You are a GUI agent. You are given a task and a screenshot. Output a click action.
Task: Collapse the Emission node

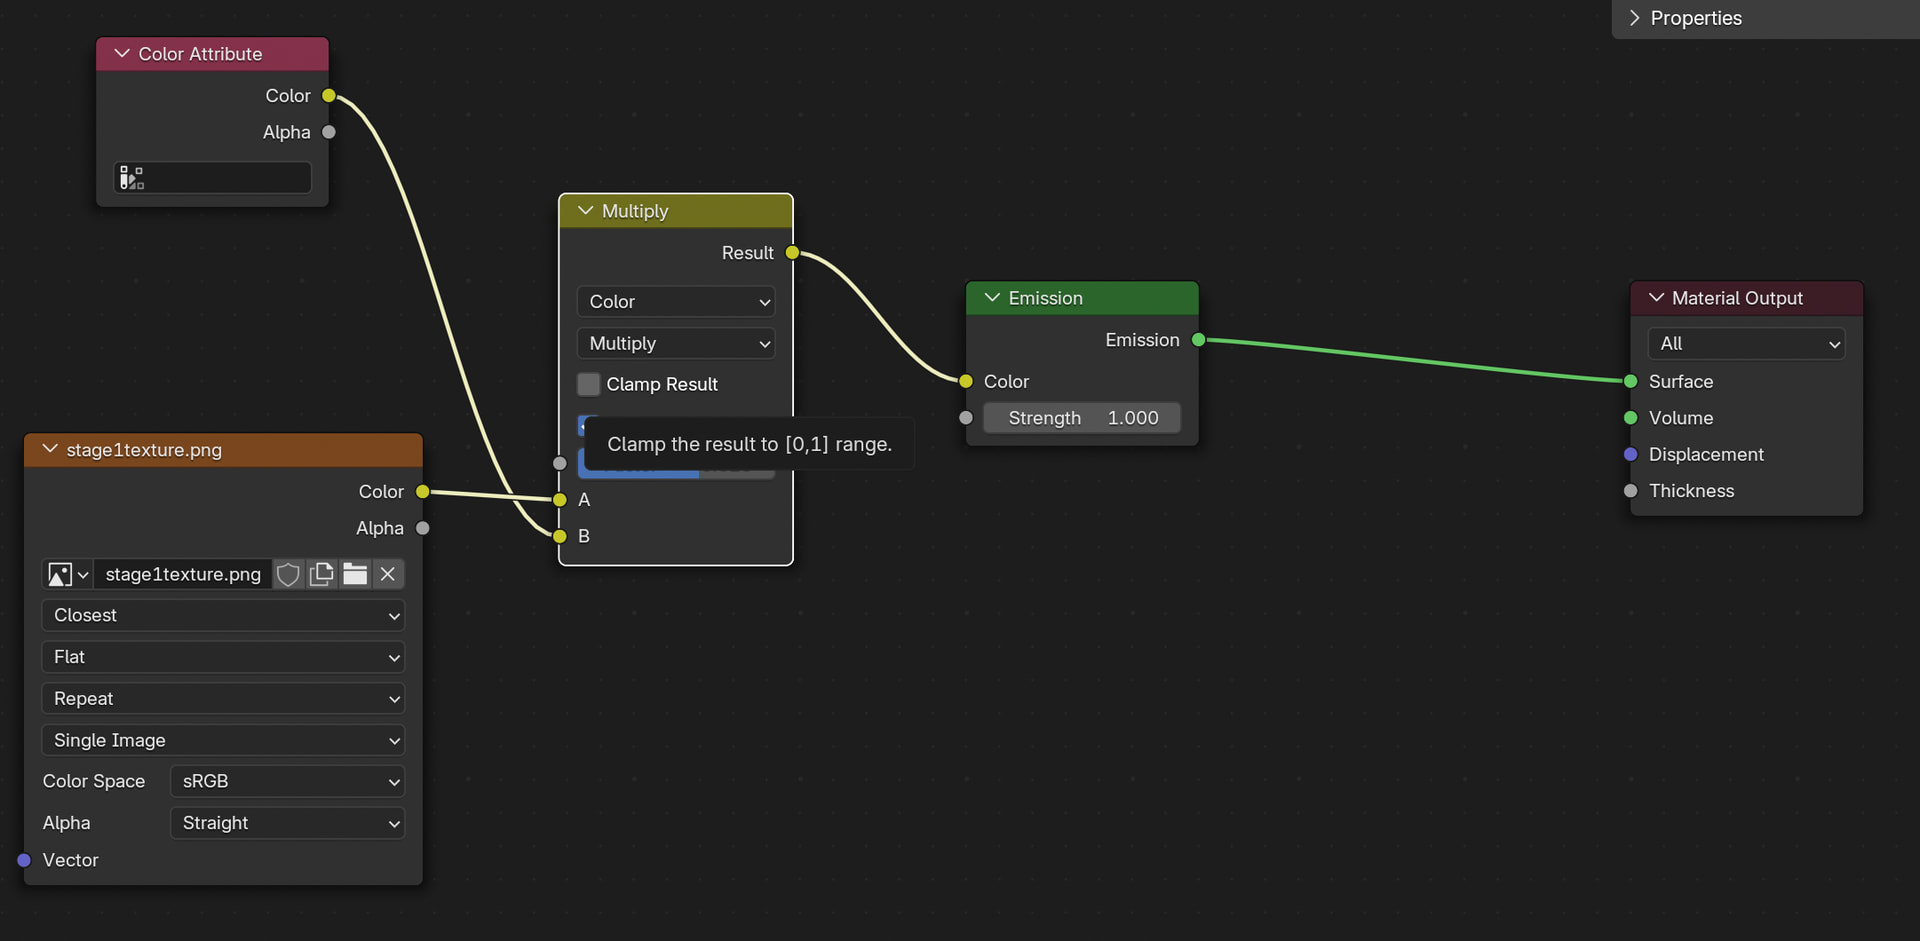point(992,298)
